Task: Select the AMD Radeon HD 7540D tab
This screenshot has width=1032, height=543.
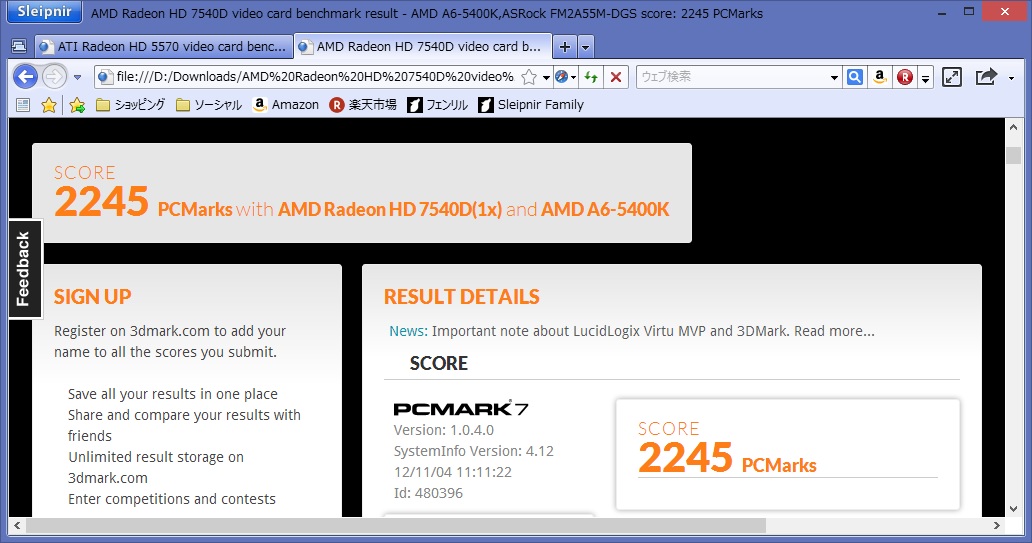Action: (423, 47)
